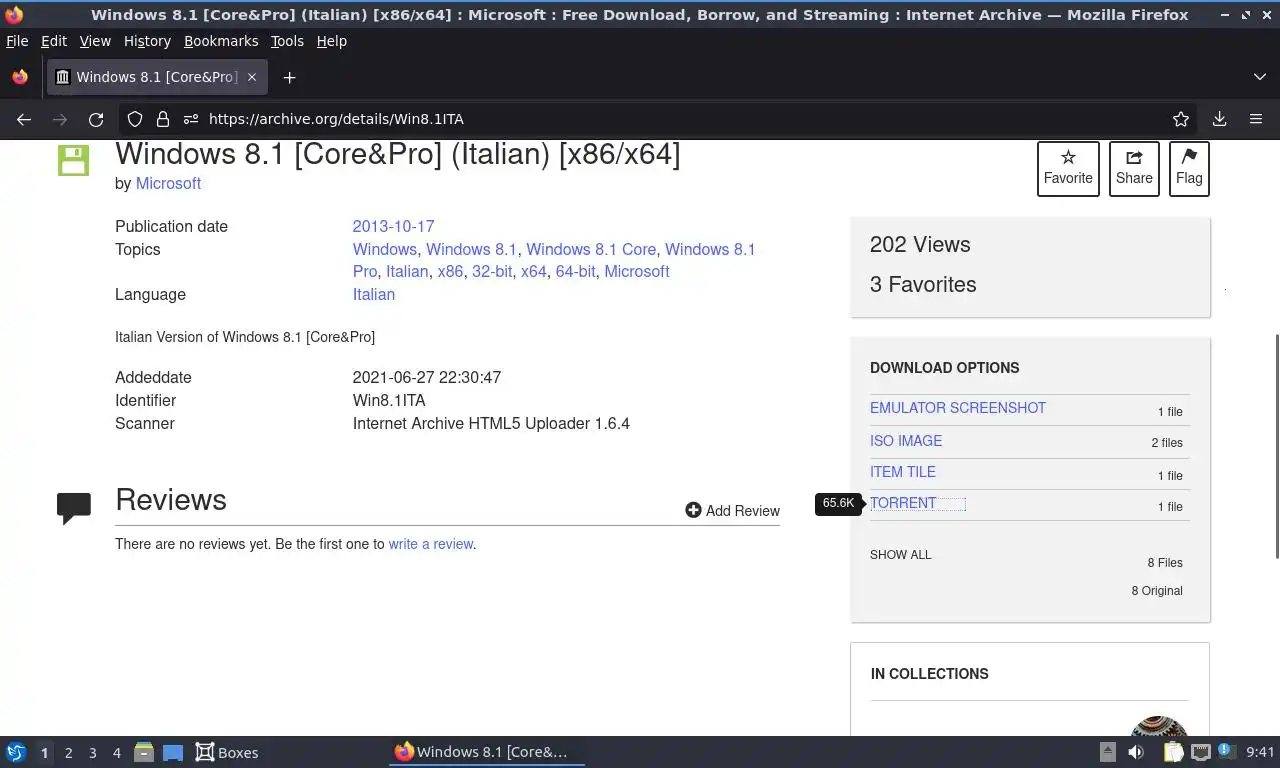The image size is (1280, 768).
Task: Open site permissions icon in address bar
Action: point(191,119)
